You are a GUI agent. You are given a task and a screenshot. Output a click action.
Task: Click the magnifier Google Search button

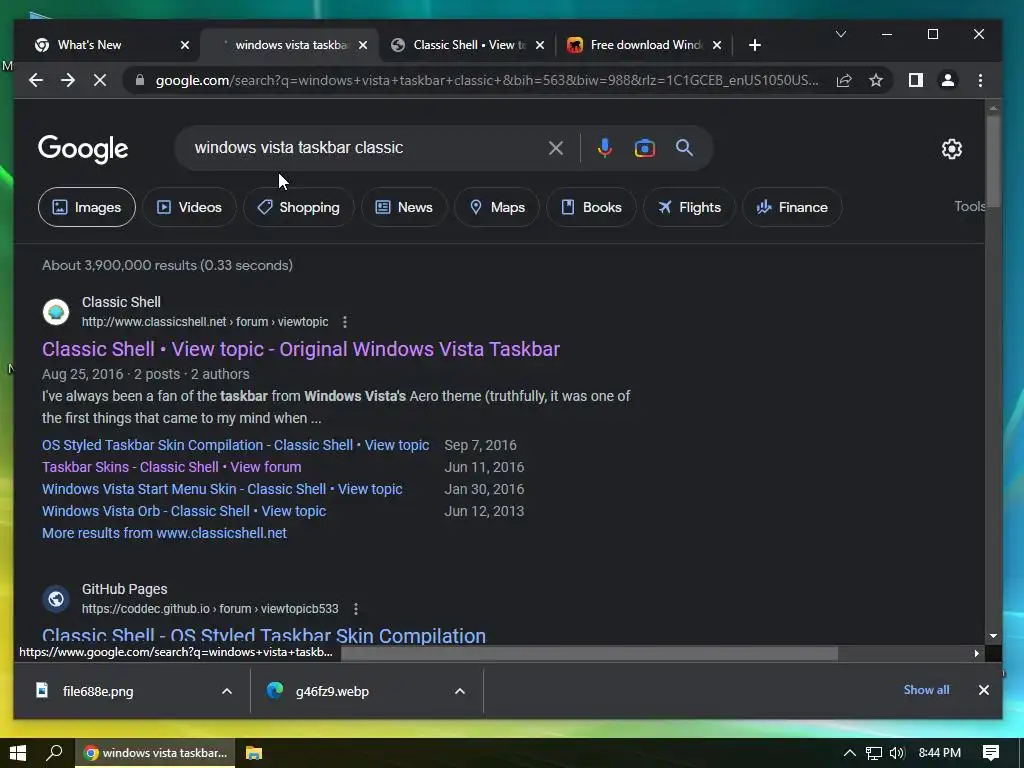pyautogui.click(x=684, y=148)
